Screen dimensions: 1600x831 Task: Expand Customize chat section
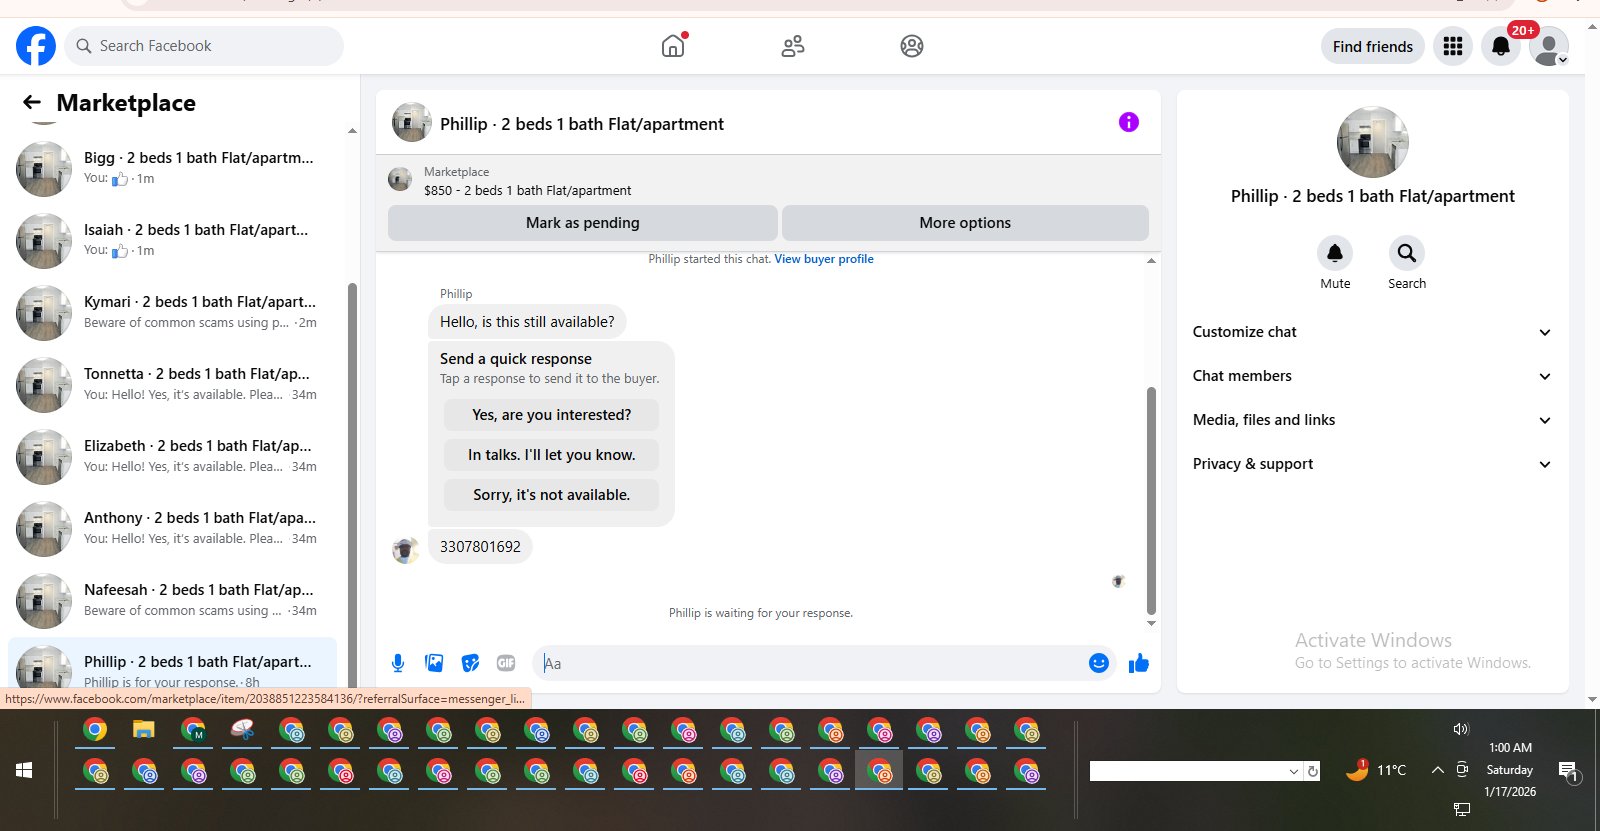(x=1372, y=332)
